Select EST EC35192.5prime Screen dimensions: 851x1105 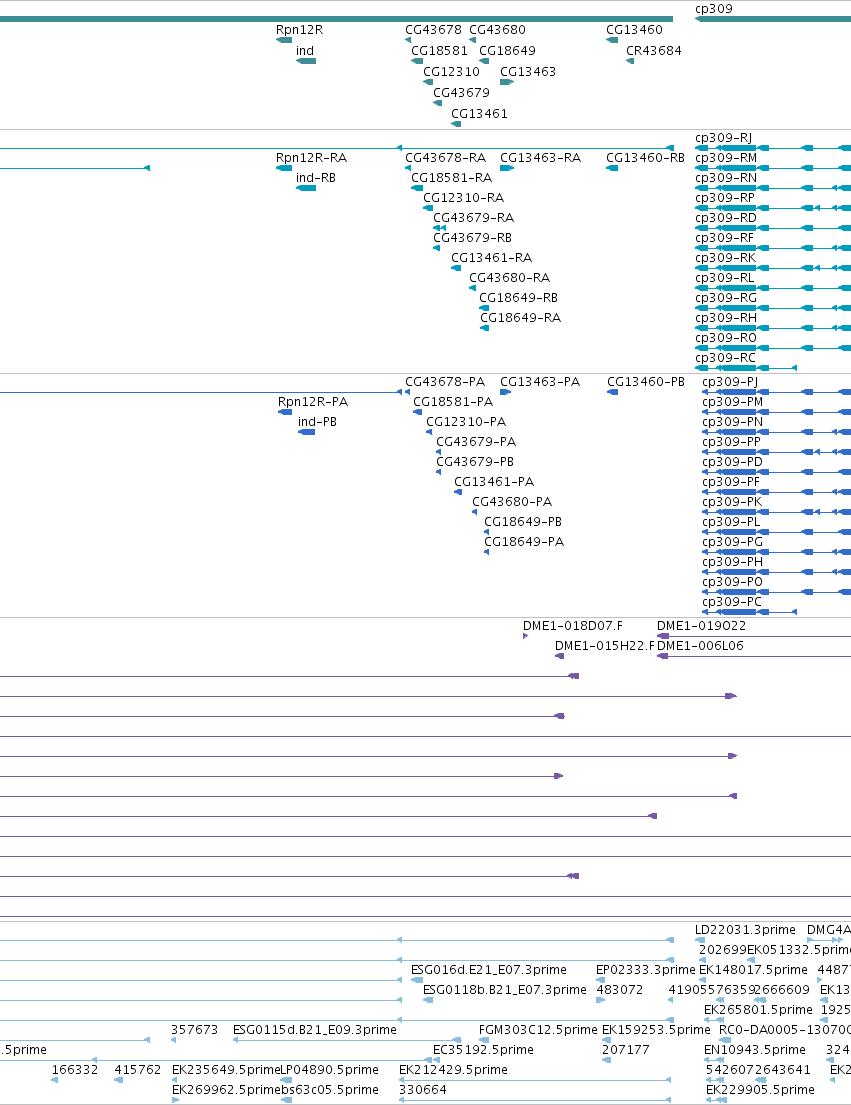(x=483, y=1050)
